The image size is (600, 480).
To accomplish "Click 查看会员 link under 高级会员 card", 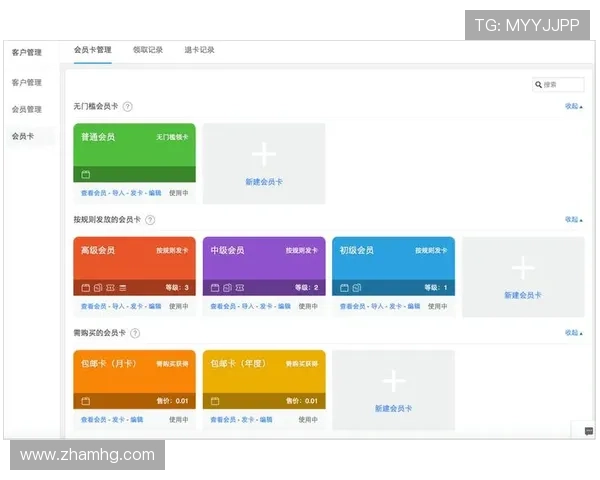I will coord(93,306).
